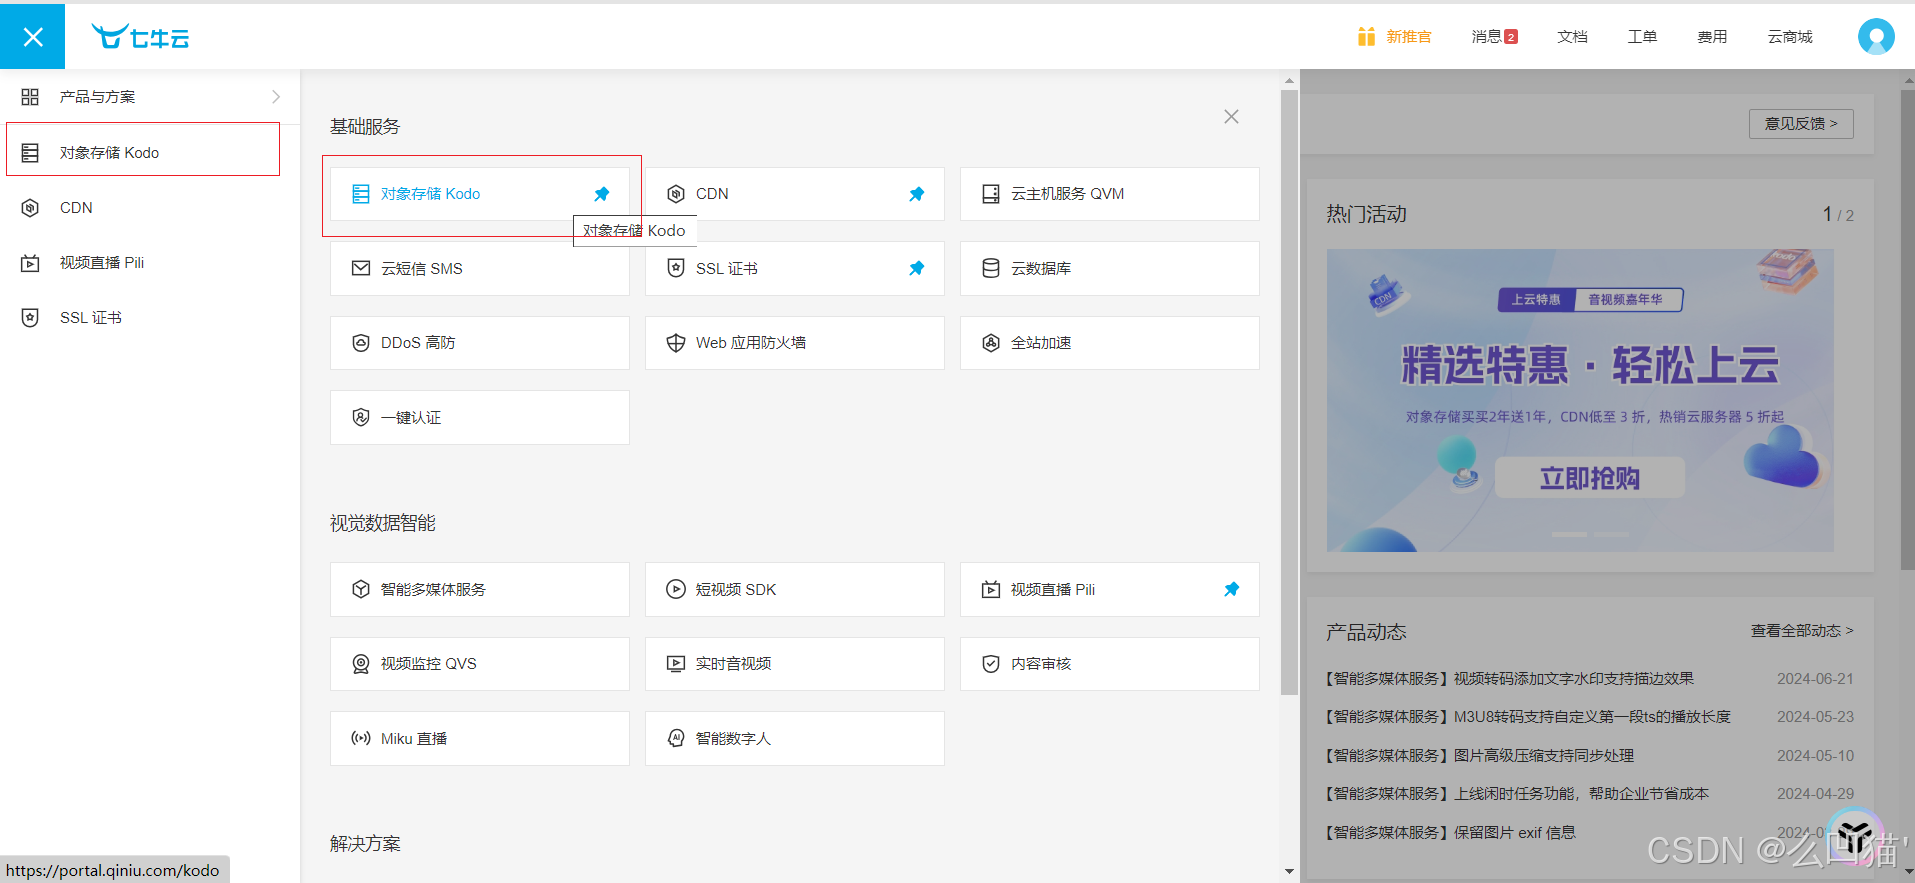Click the 一键认证 icon

pos(361,417)
